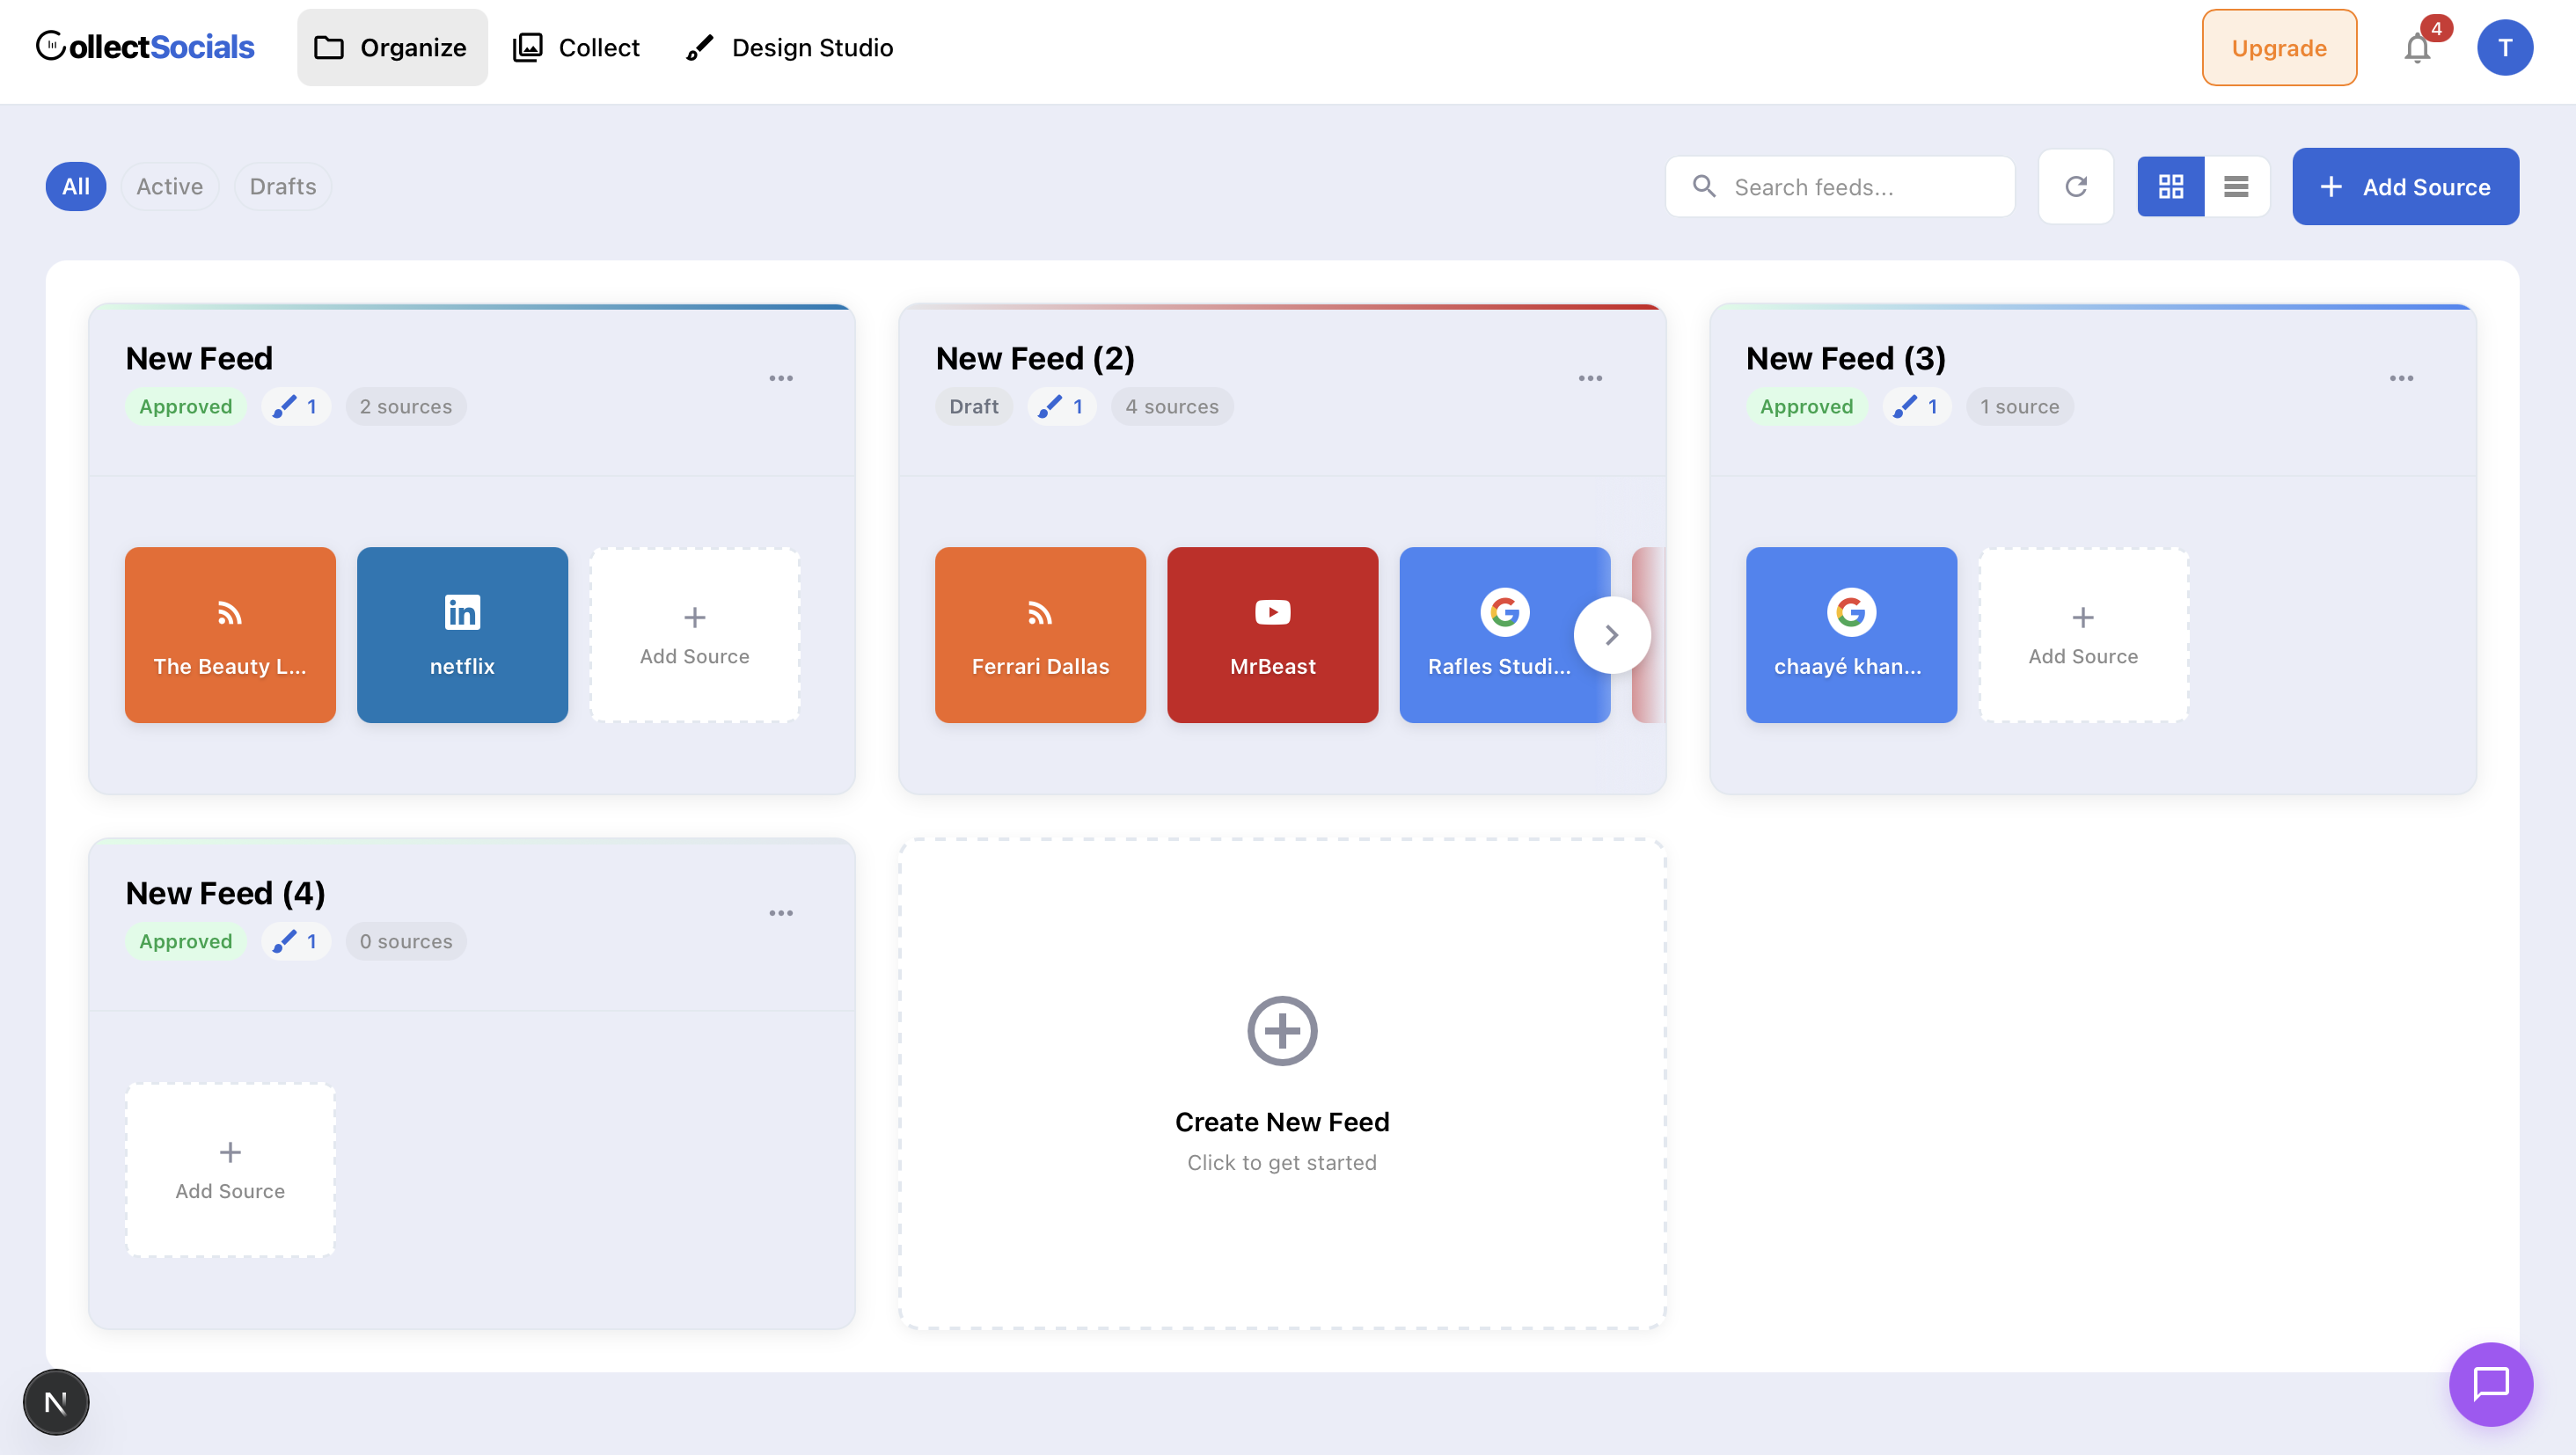Select the Active filter

click(169, 186)
